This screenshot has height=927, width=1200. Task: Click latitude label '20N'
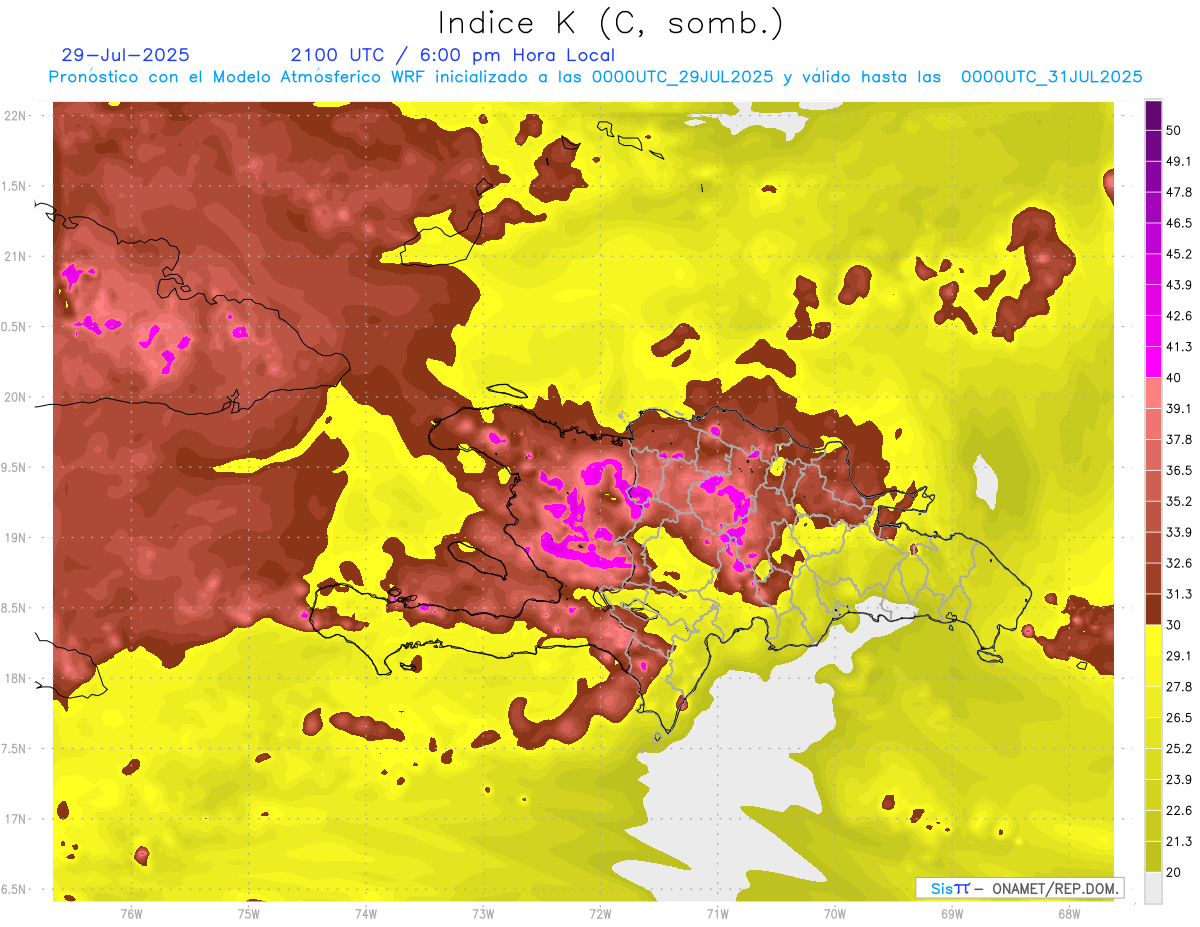point(15,397)
